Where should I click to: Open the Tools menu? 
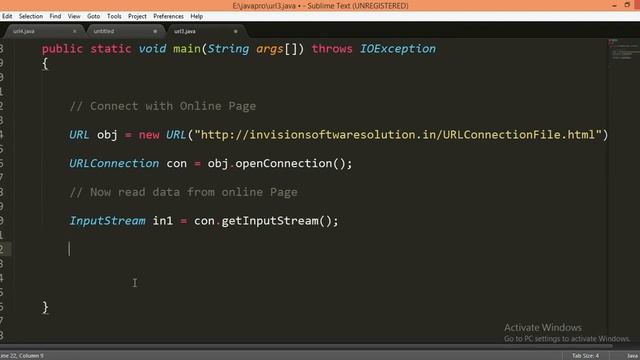tap(114, 16)
